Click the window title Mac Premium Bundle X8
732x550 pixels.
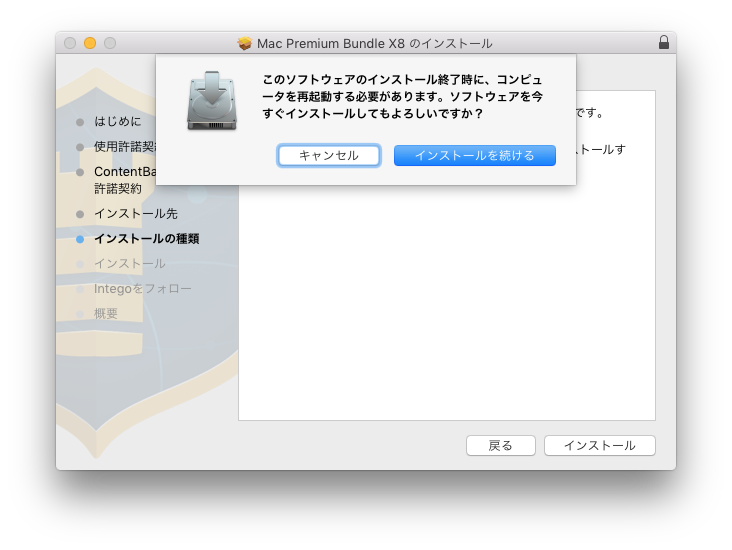pos(374,43)
